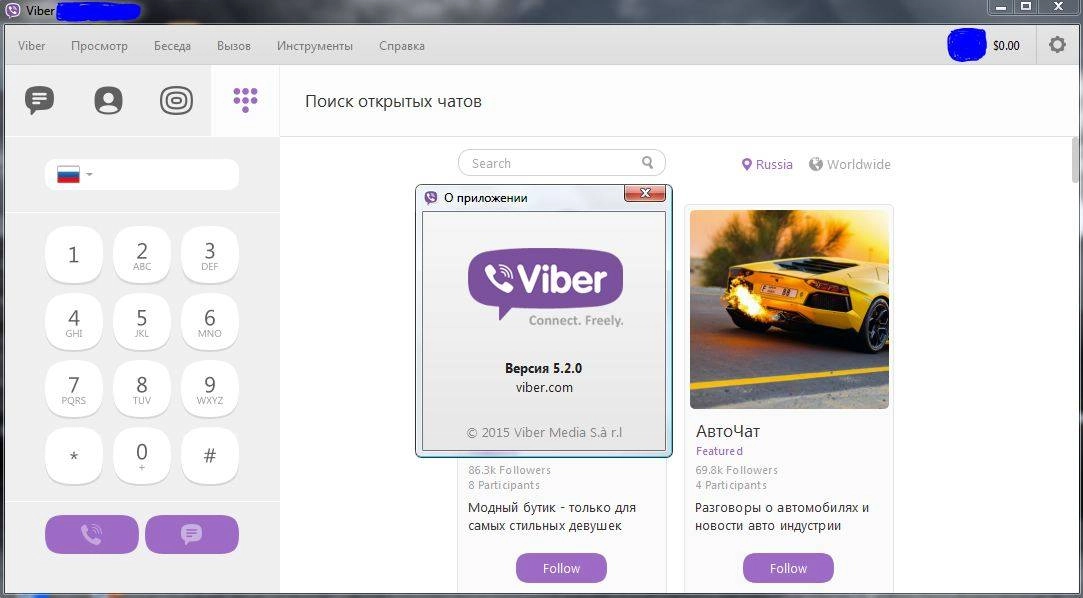
Task: Click dialpad key 2 ABC
Action: [142, 255]
